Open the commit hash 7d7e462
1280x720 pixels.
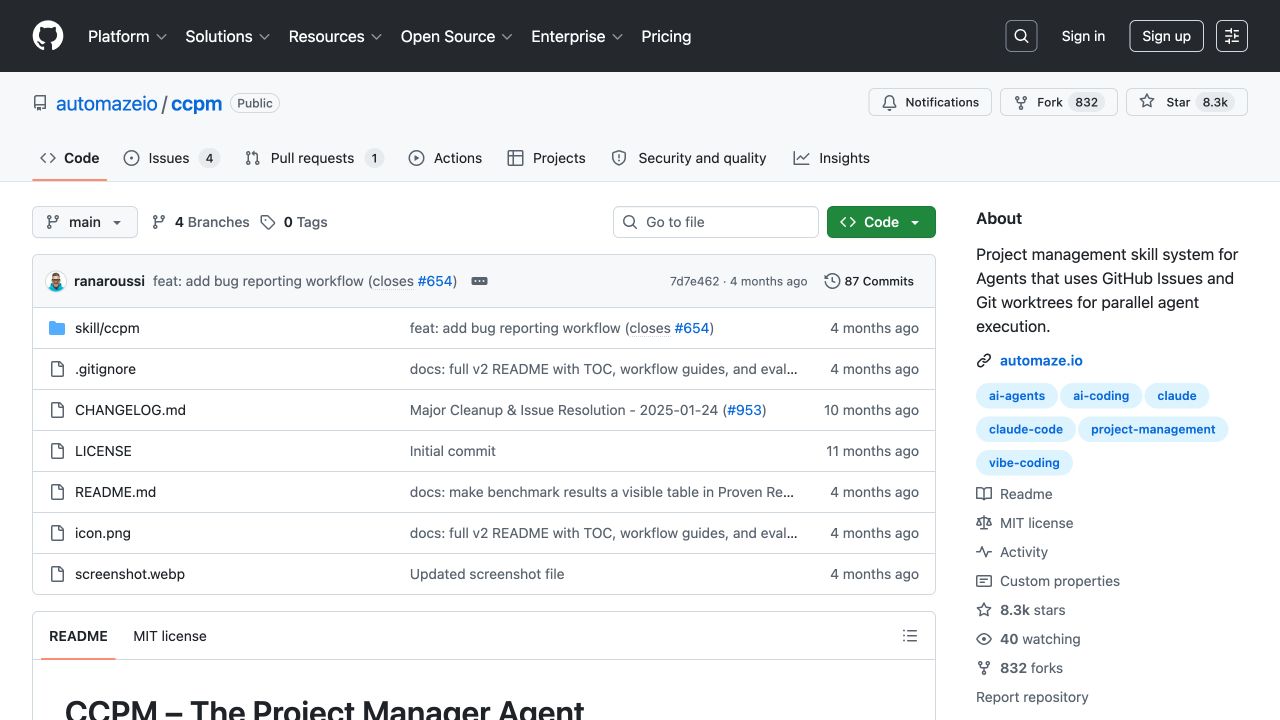(x=694, y=281)
